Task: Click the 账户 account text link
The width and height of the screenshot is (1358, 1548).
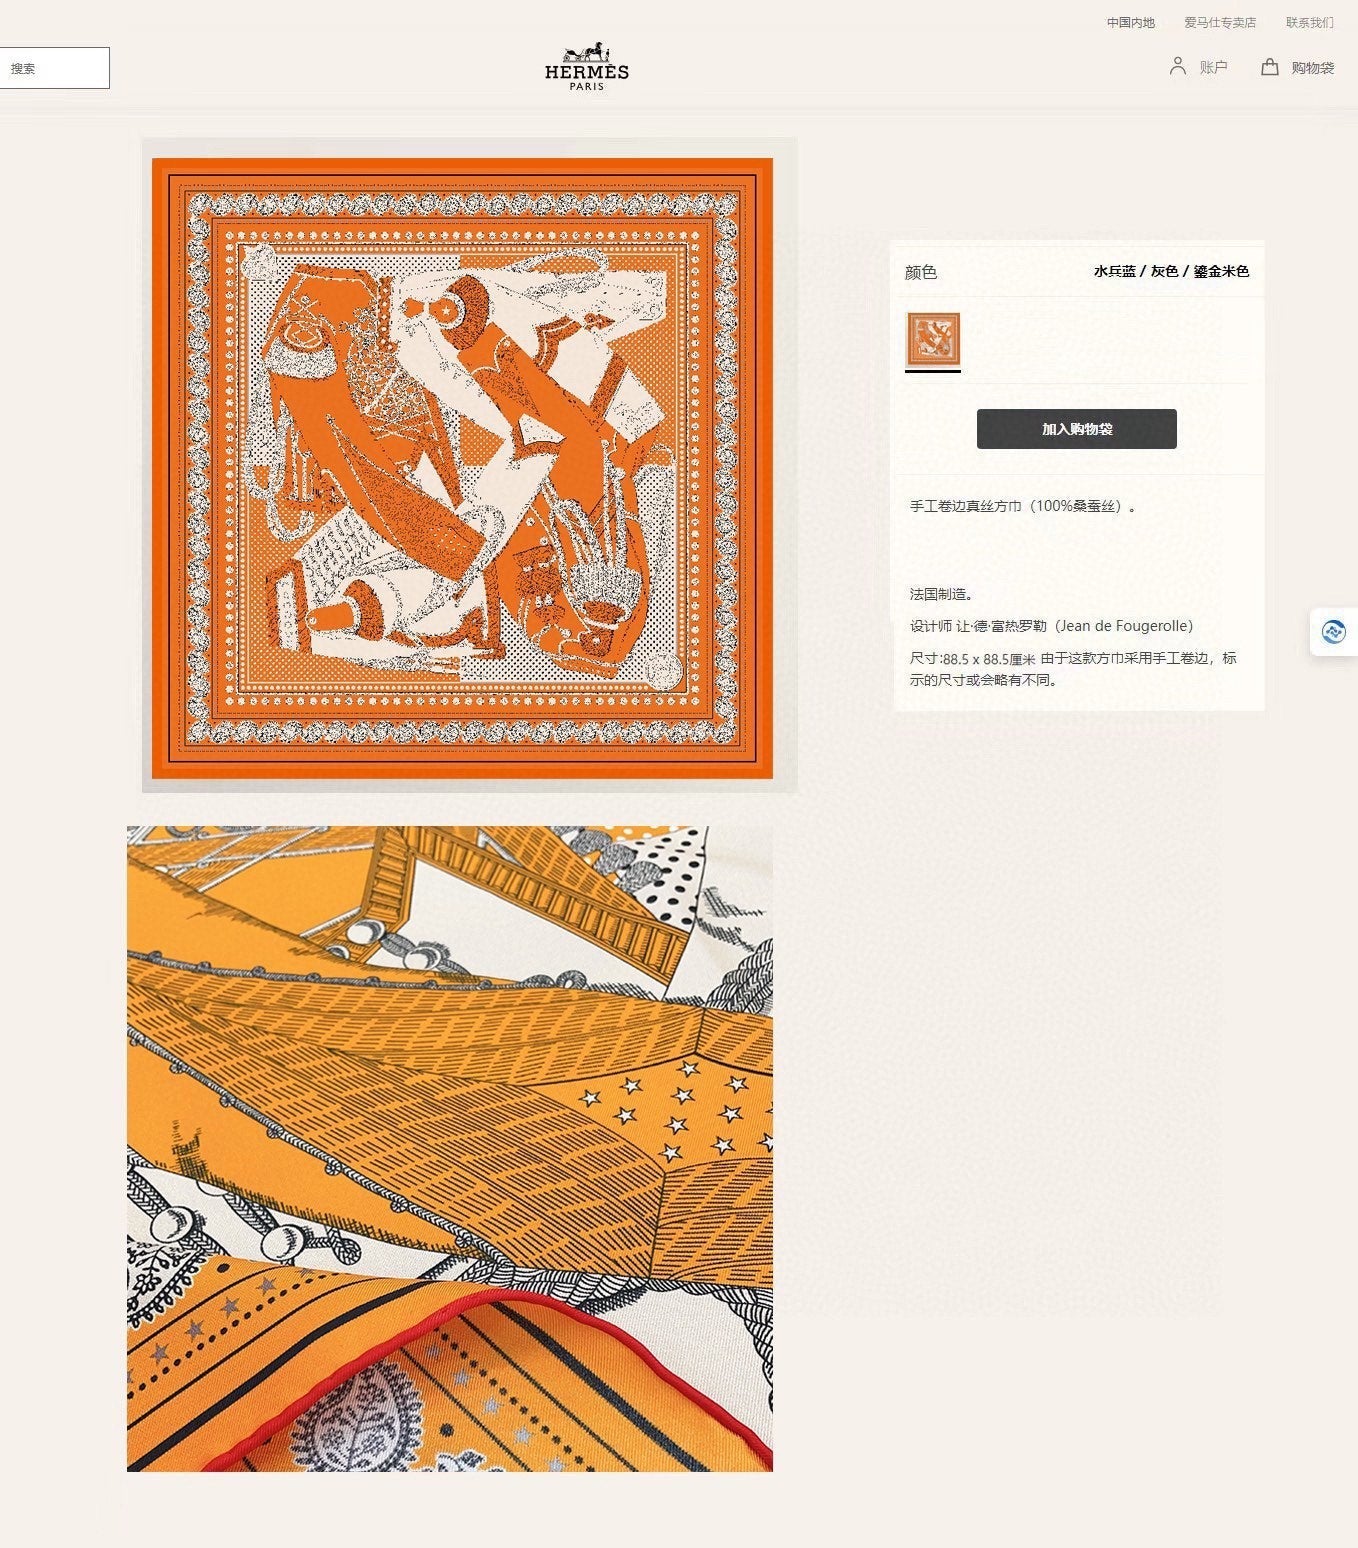Action: [1213, 67]
